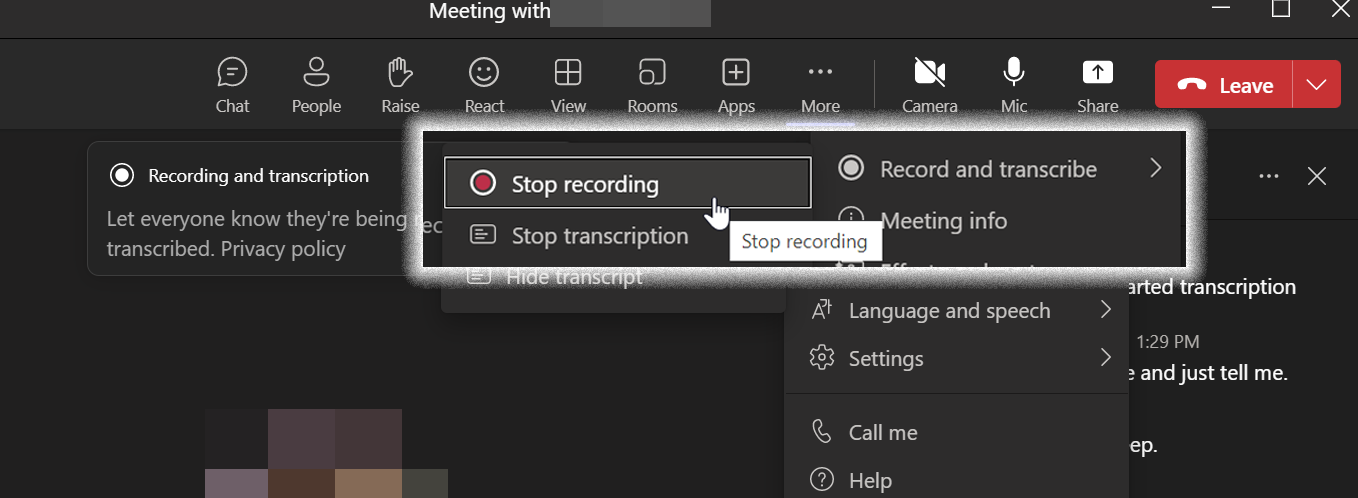Expand the Leave button dropdown arrow

click(1316, 85)
